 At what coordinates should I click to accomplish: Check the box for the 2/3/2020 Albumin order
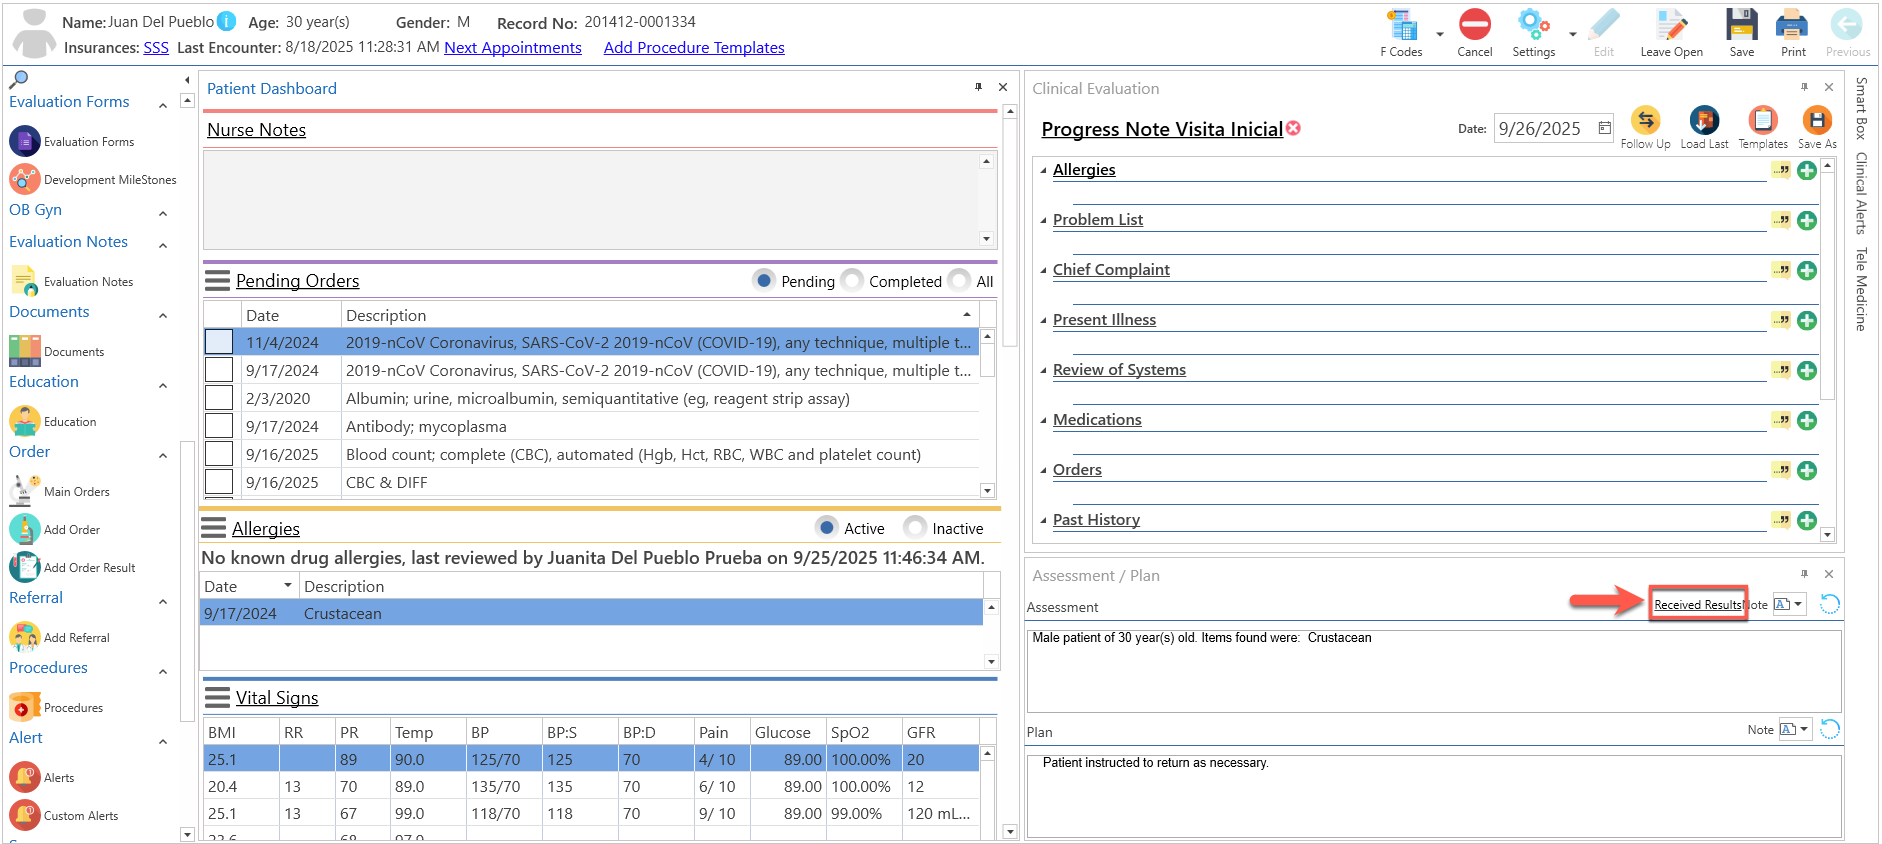219,398
